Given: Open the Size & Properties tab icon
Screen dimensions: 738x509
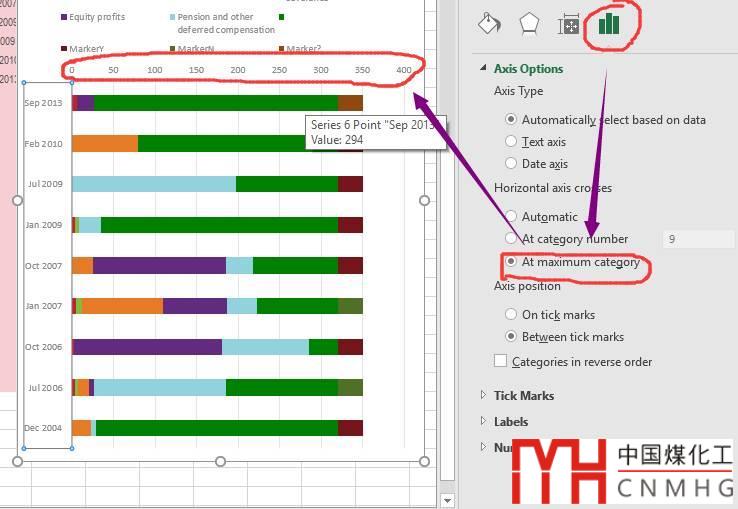Looking at the screenshot, I should 568,24.
